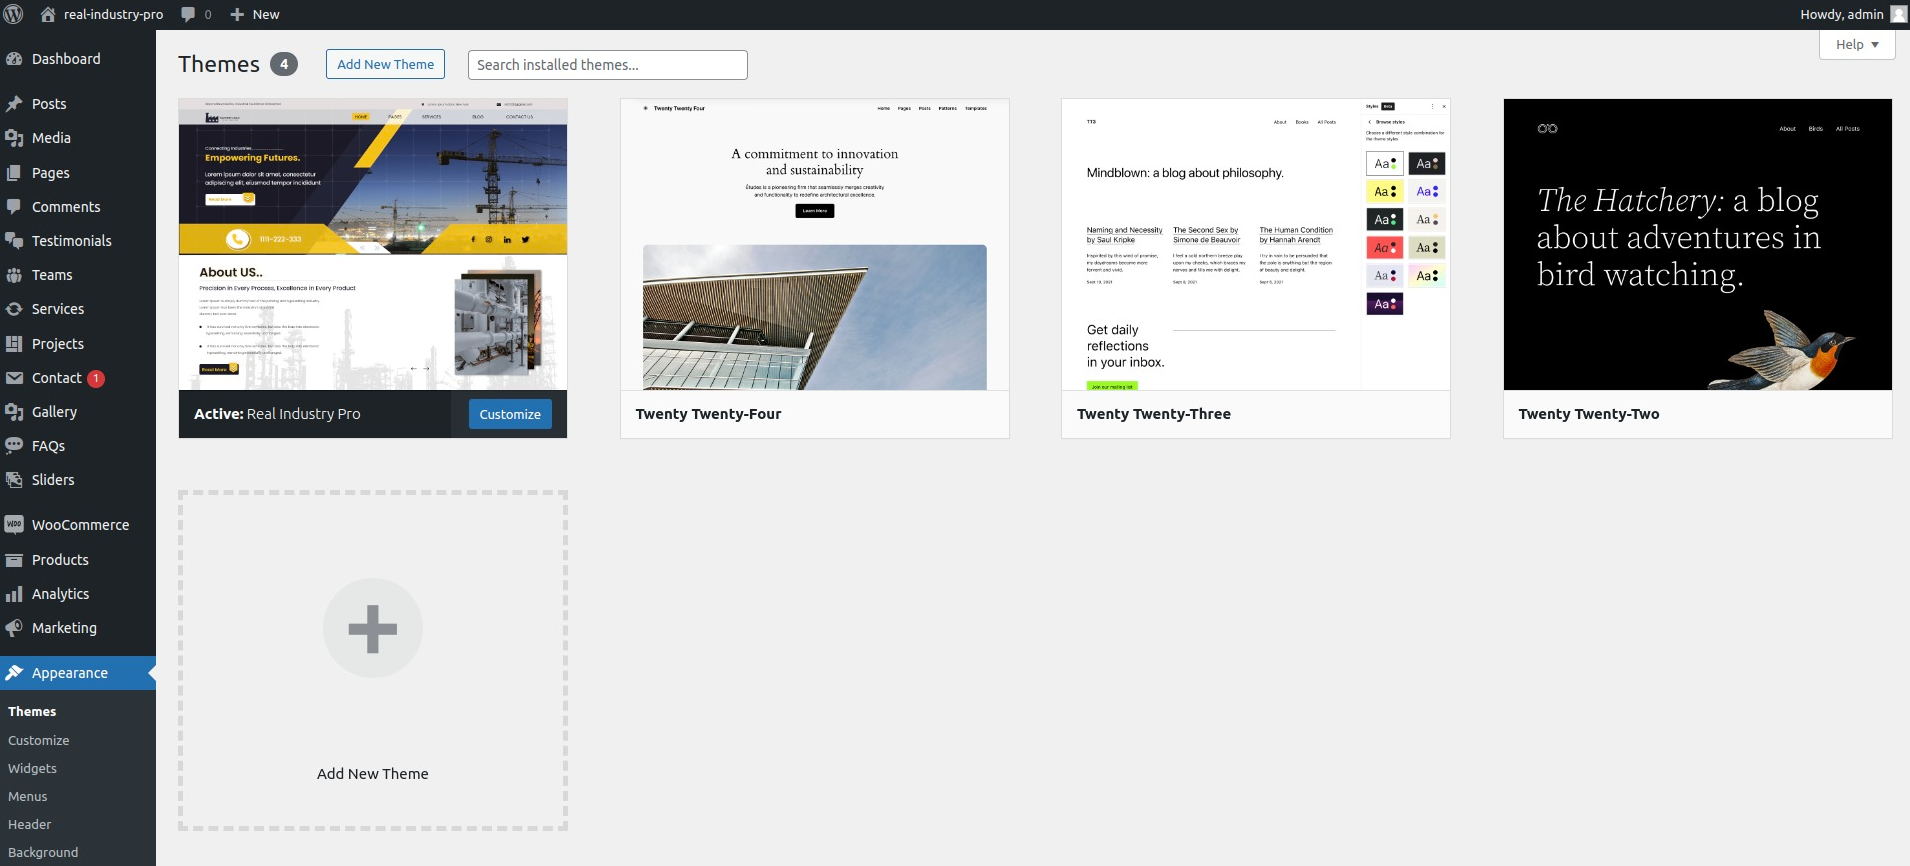Click the Active: Real Industry Pro label
1910x866 pixels.
point(277,414)
